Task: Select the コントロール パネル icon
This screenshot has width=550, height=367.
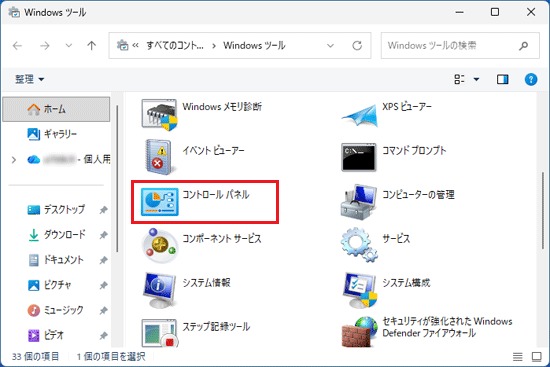Action: click(160, 202)
